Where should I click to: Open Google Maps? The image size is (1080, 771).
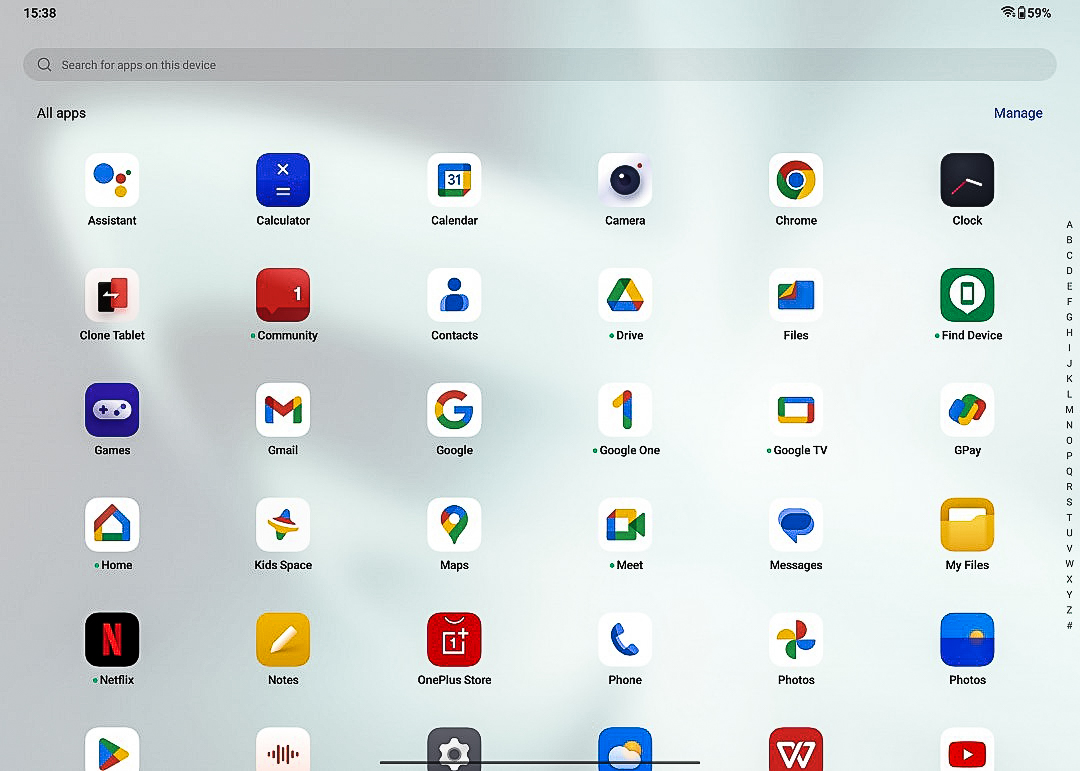pos(454,525)
